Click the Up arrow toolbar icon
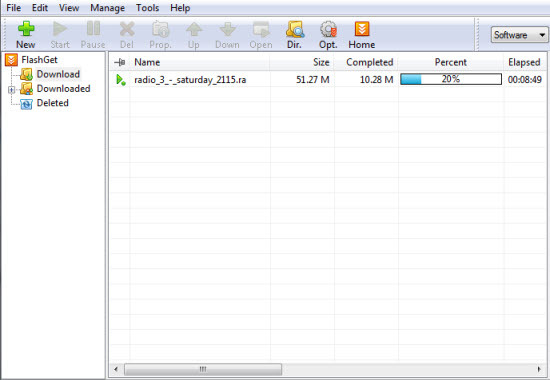 pos(194,29)
